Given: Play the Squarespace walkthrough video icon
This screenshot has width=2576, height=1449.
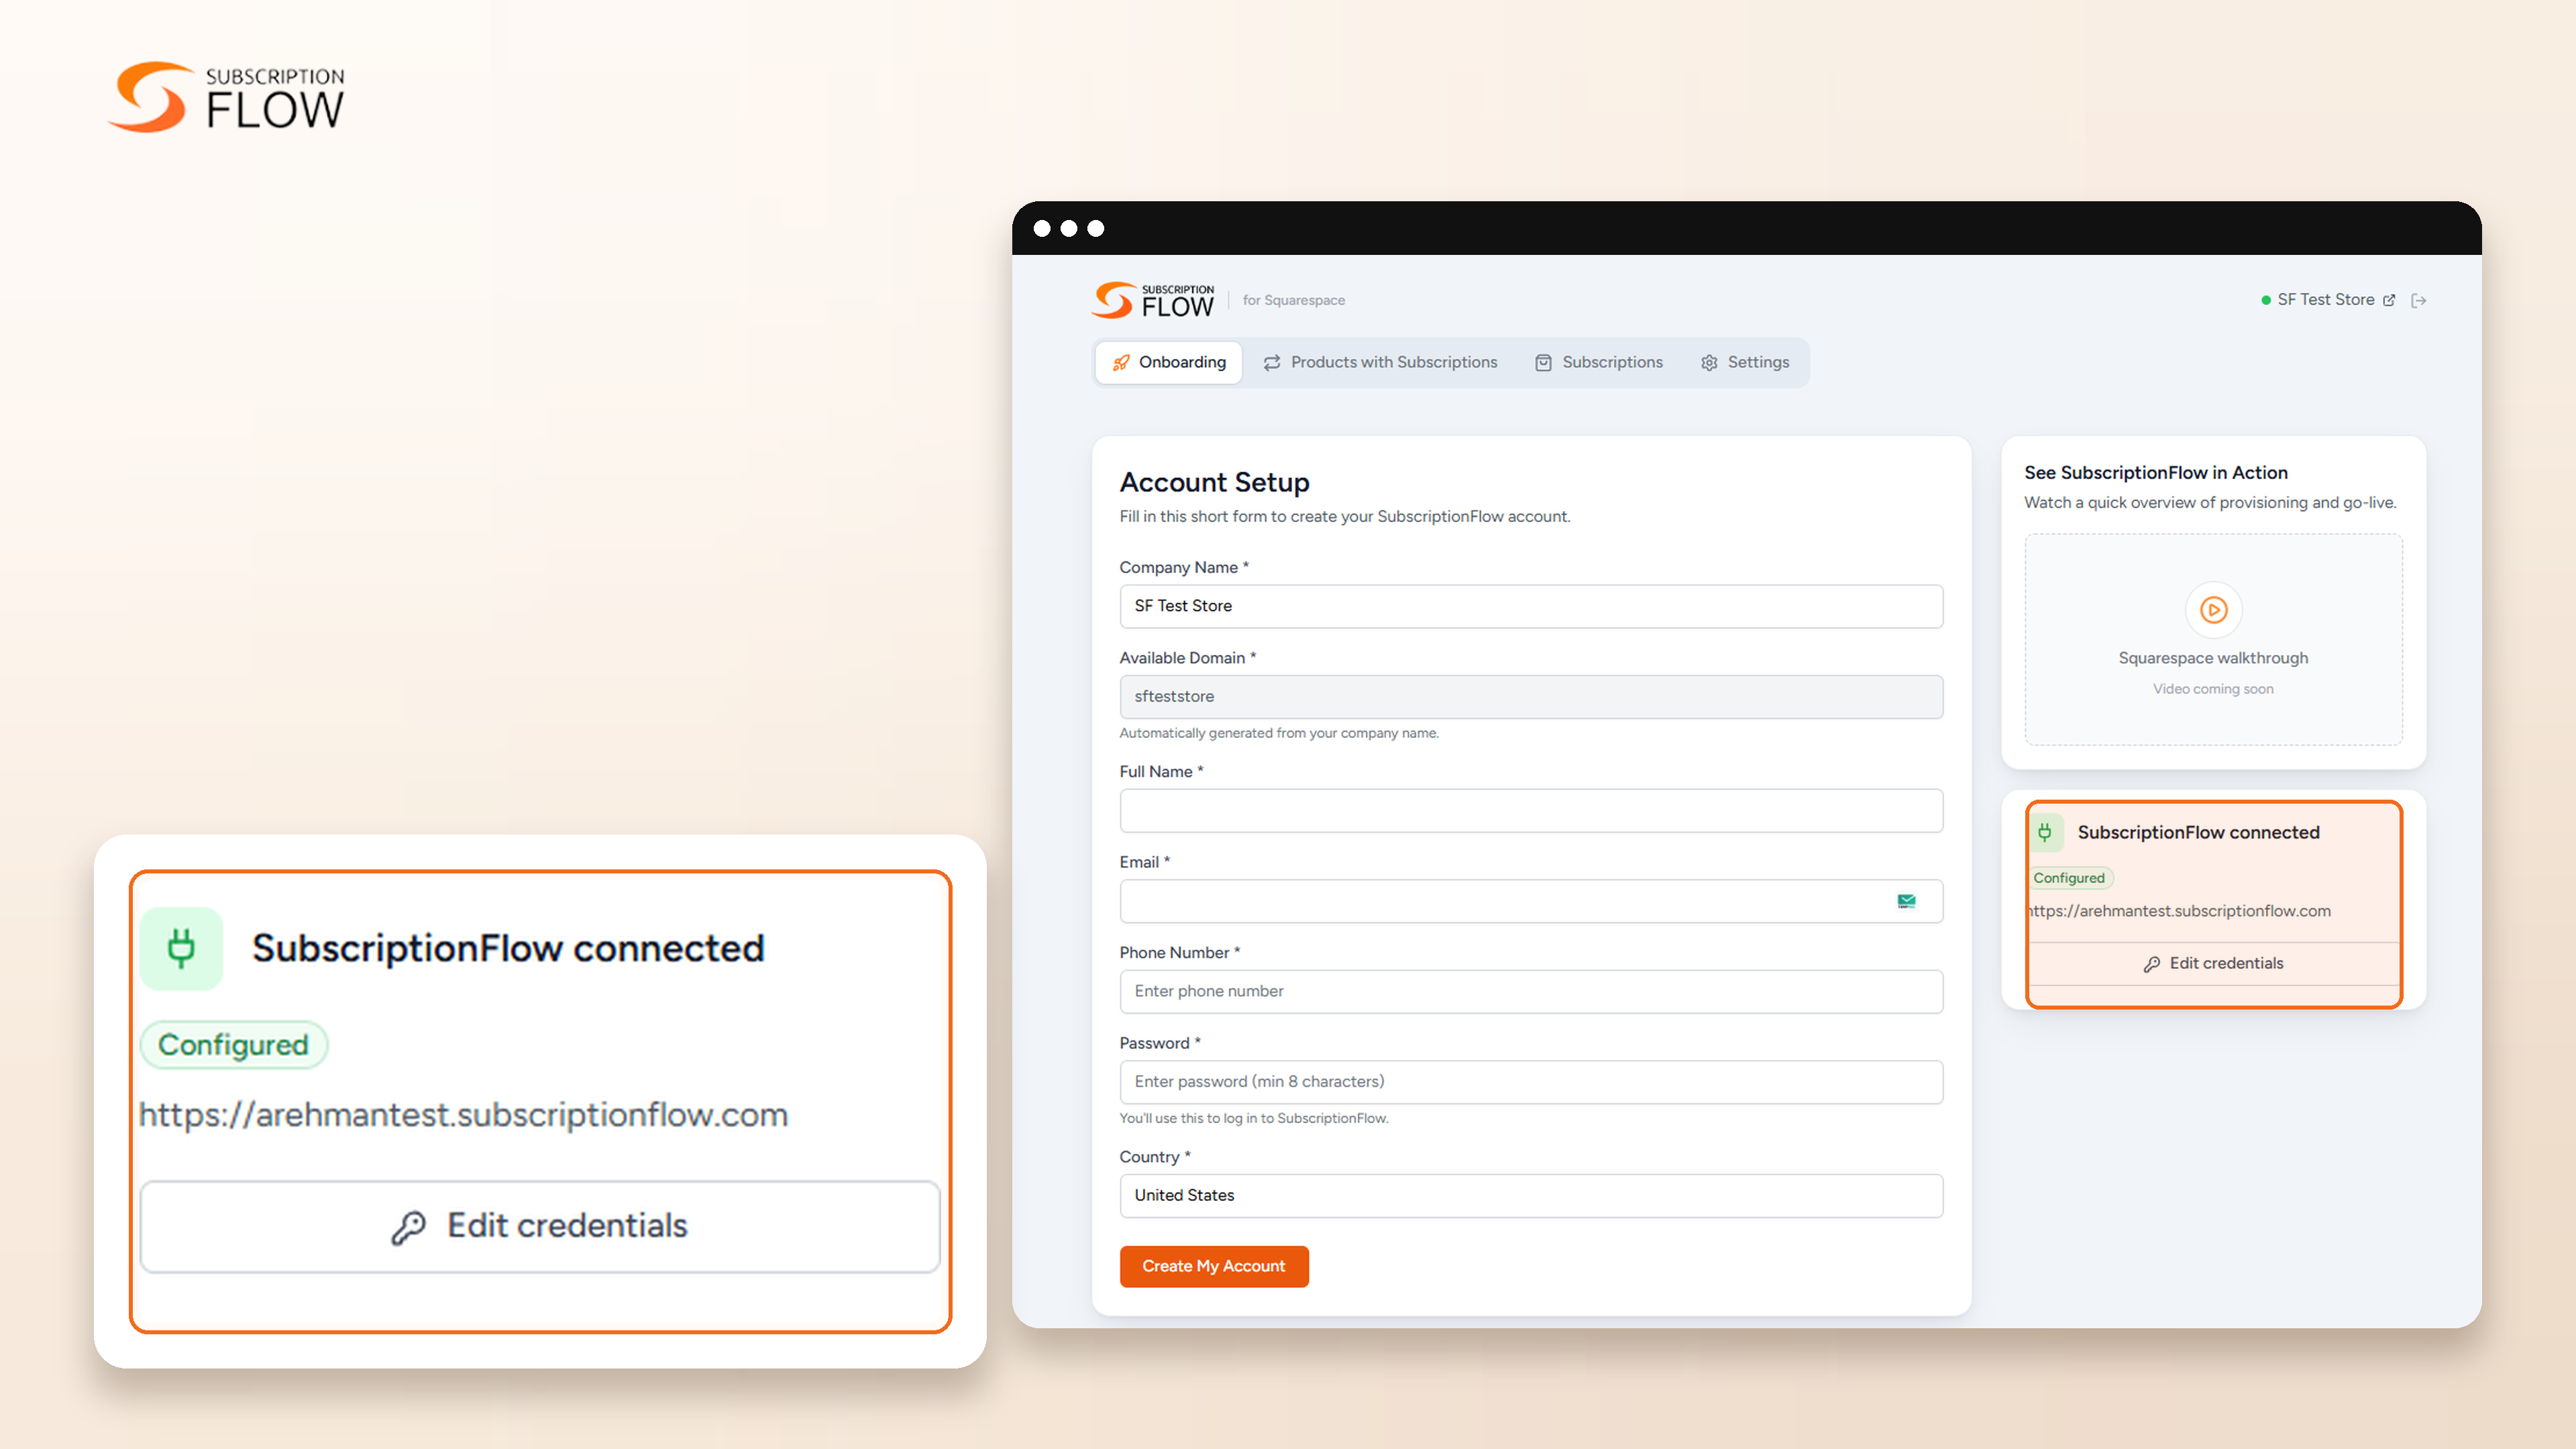Looking at the screenshot, I should 2213,609.
